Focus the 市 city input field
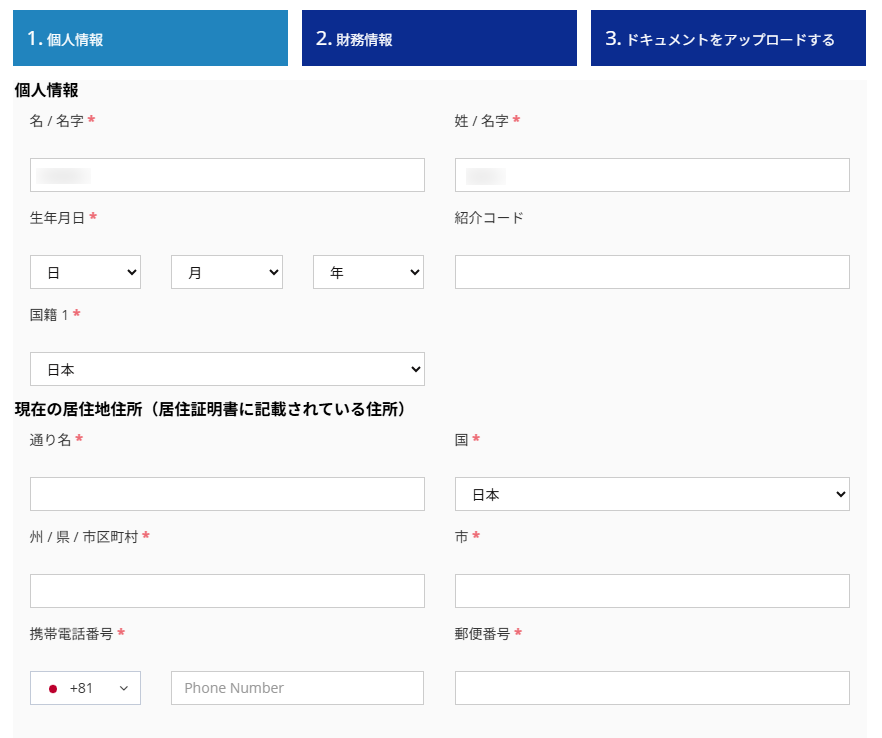 tap(652, 591)
